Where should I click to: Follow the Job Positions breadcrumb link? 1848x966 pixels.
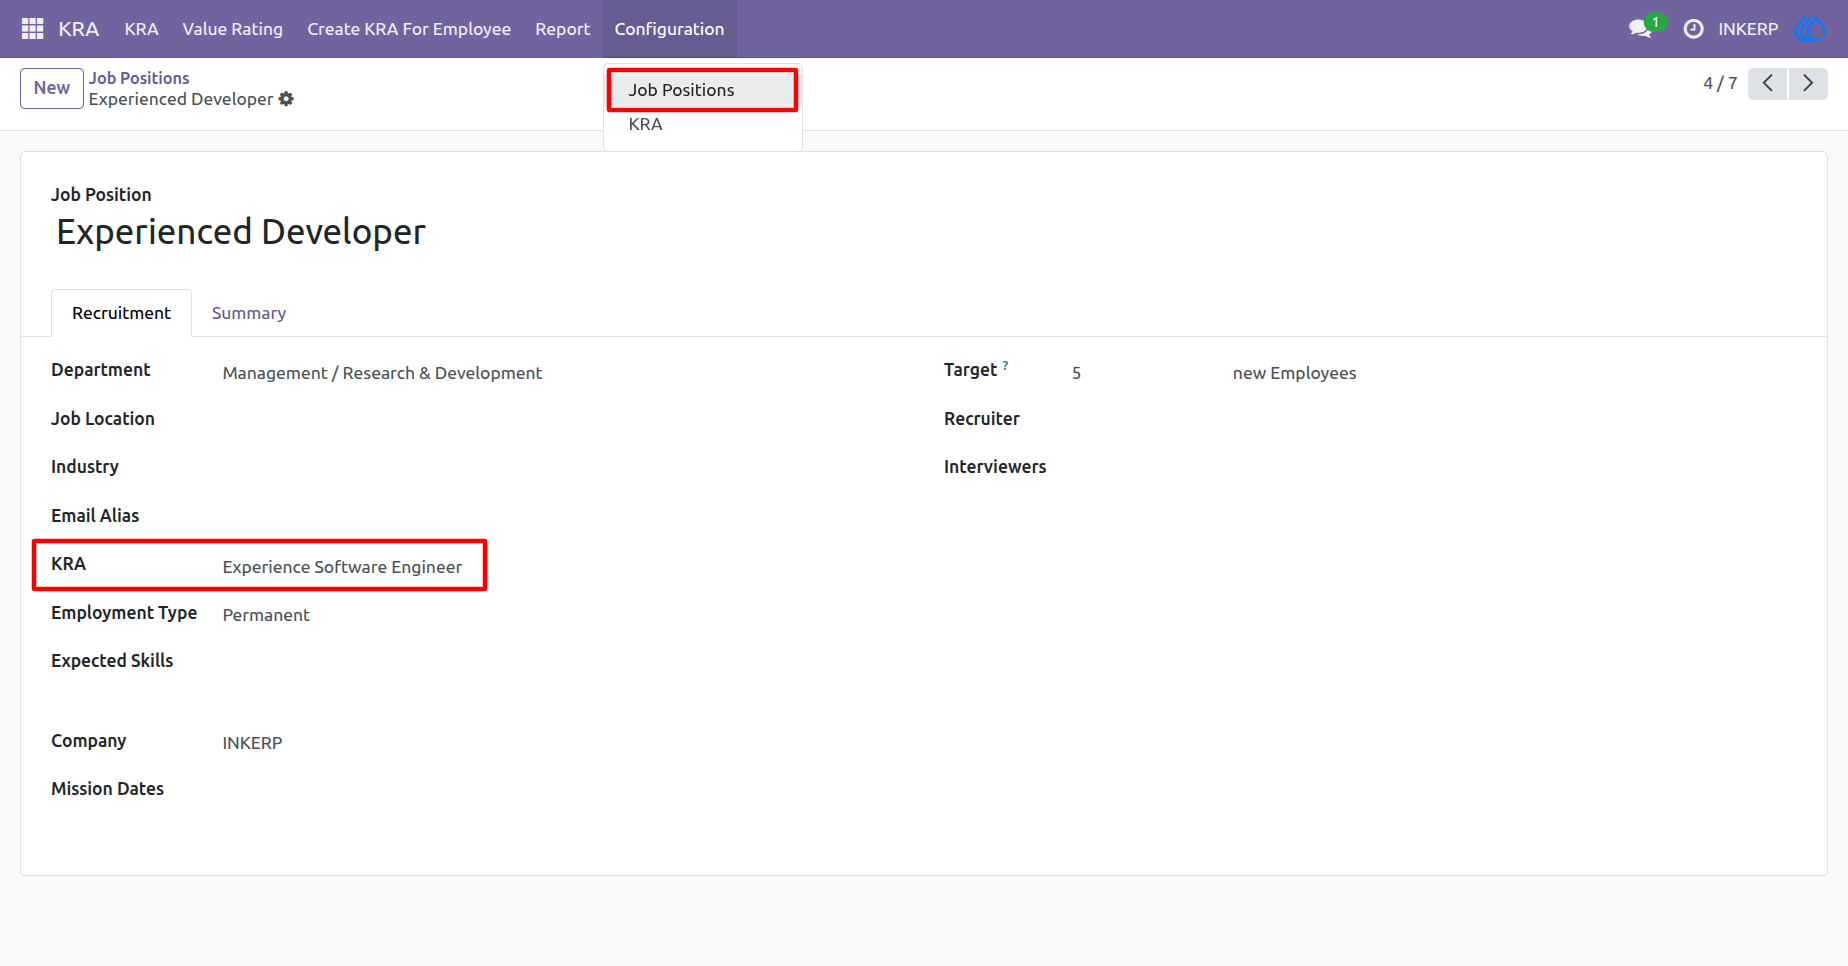click(x=139, y=78)
